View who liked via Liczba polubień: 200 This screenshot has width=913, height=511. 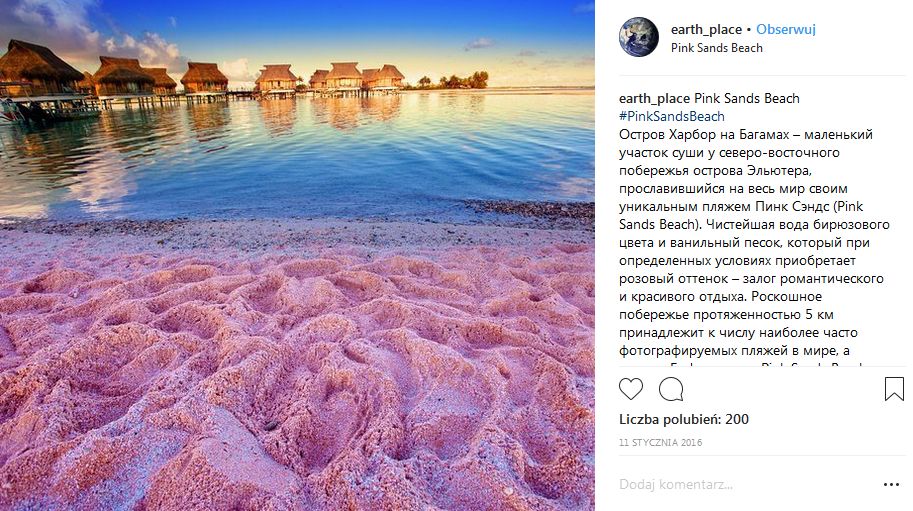pyautogui.click(x=684, y=419)
